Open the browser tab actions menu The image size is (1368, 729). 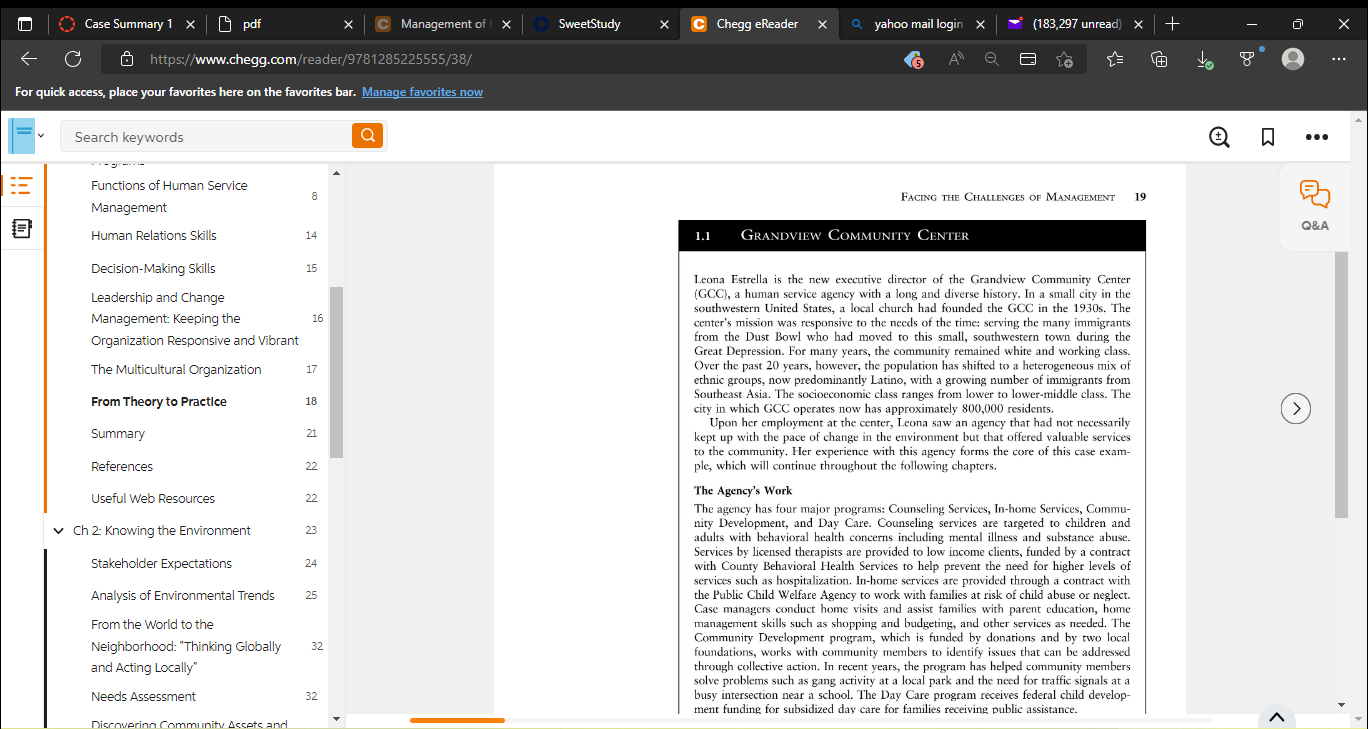coord(25,24)
